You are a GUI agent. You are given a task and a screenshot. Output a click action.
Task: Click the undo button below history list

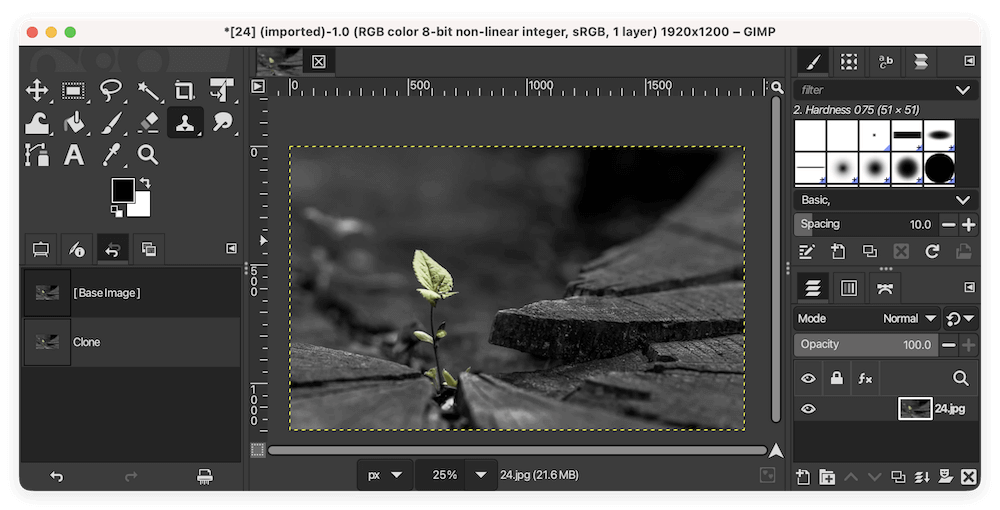[x=57, y=476]
